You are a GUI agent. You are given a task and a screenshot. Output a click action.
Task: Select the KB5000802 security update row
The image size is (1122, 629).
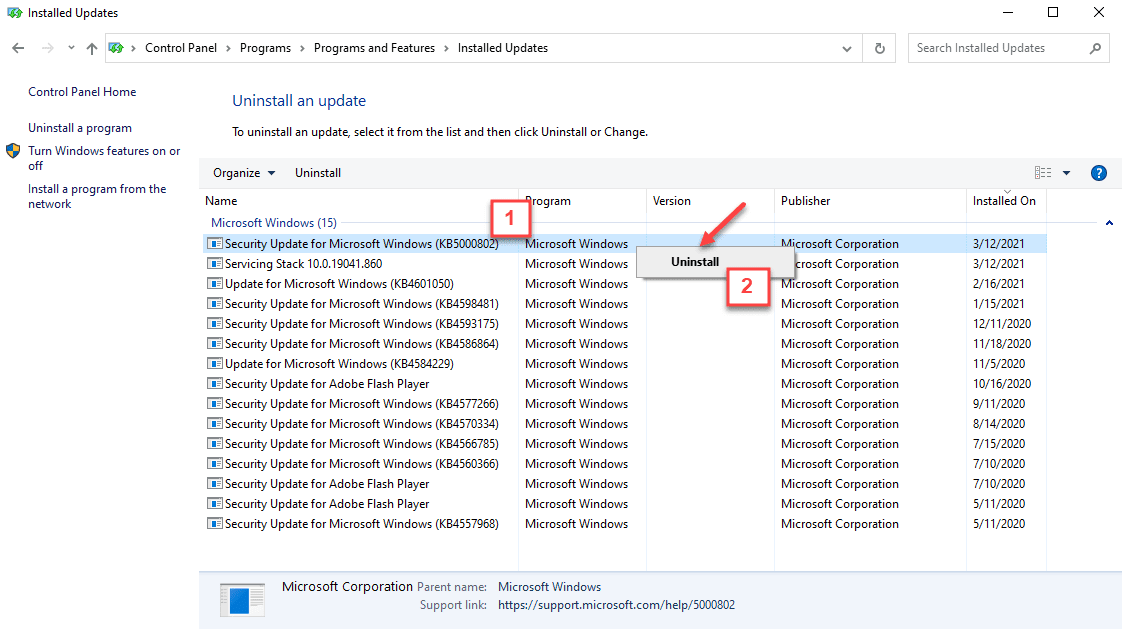(625, 244)
